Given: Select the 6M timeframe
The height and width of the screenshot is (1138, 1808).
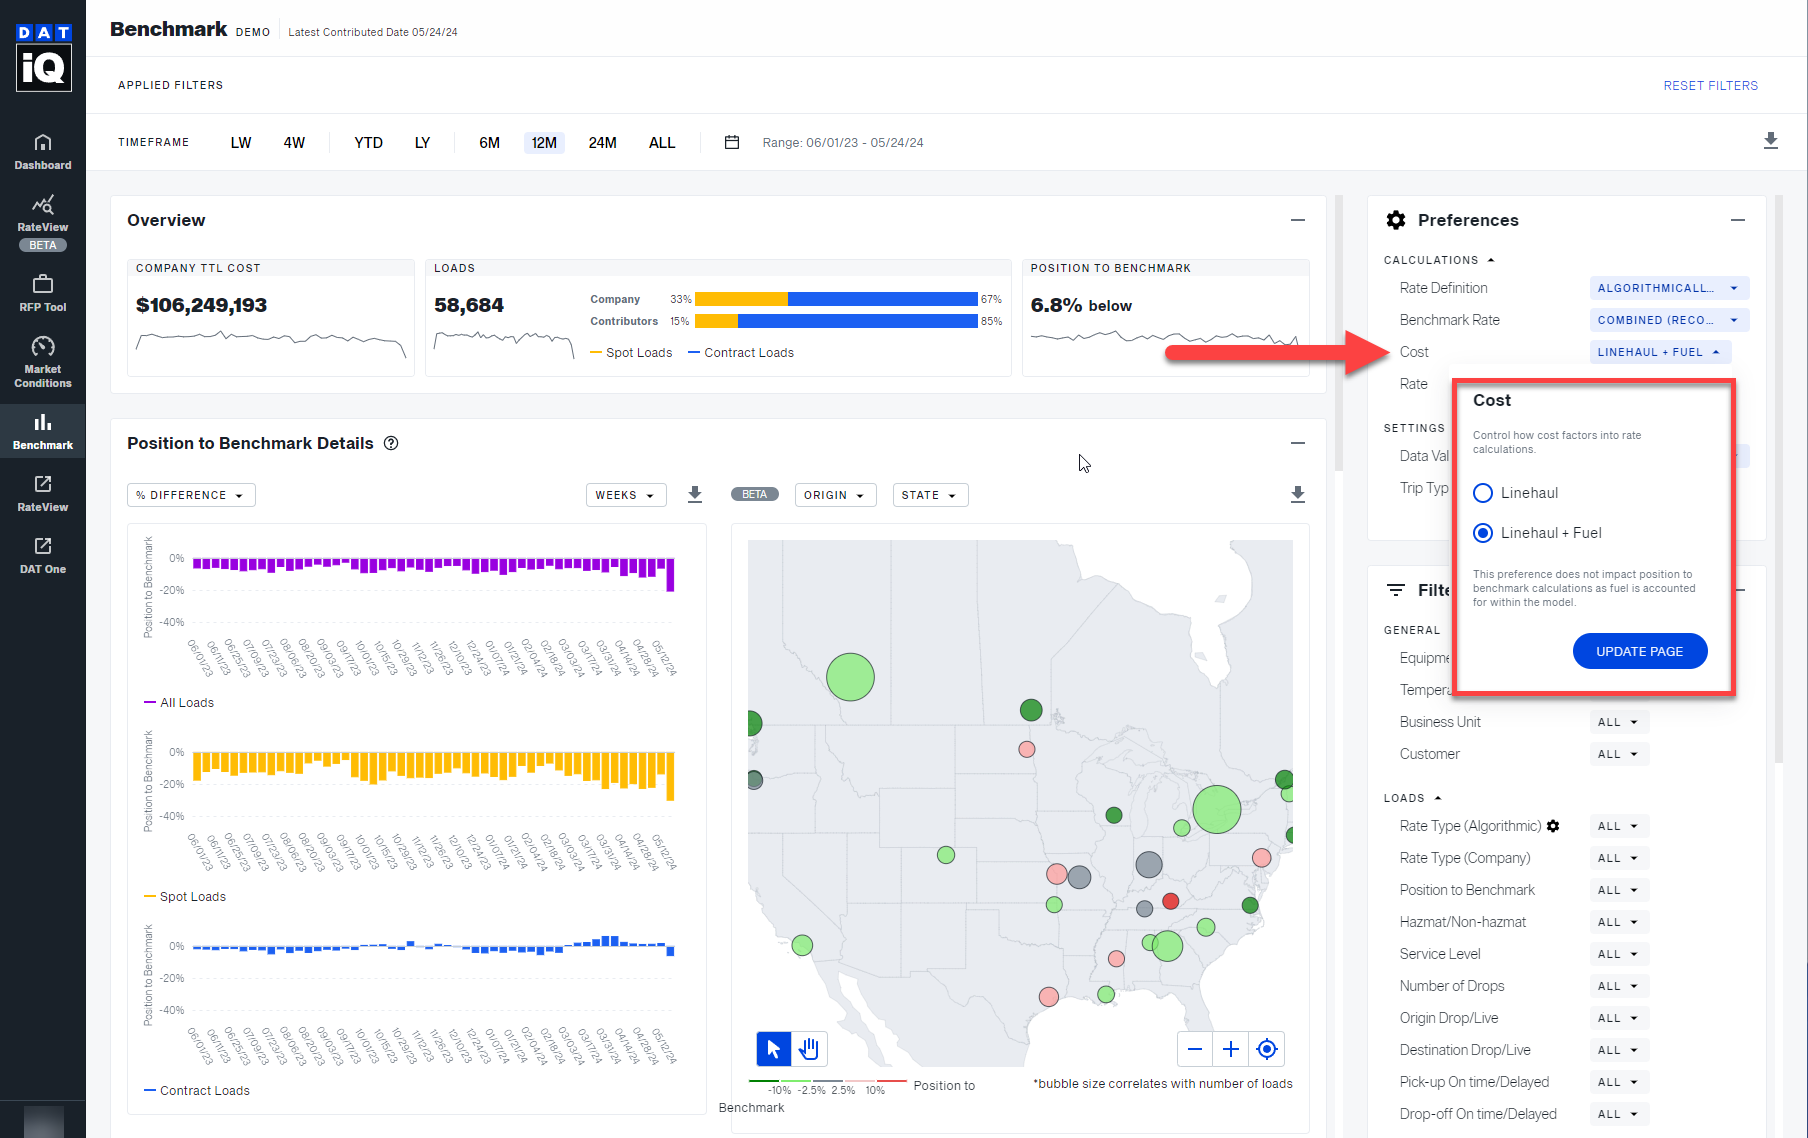Looking at the screenshot, I should pyautogui.click(x=489, y=143).
